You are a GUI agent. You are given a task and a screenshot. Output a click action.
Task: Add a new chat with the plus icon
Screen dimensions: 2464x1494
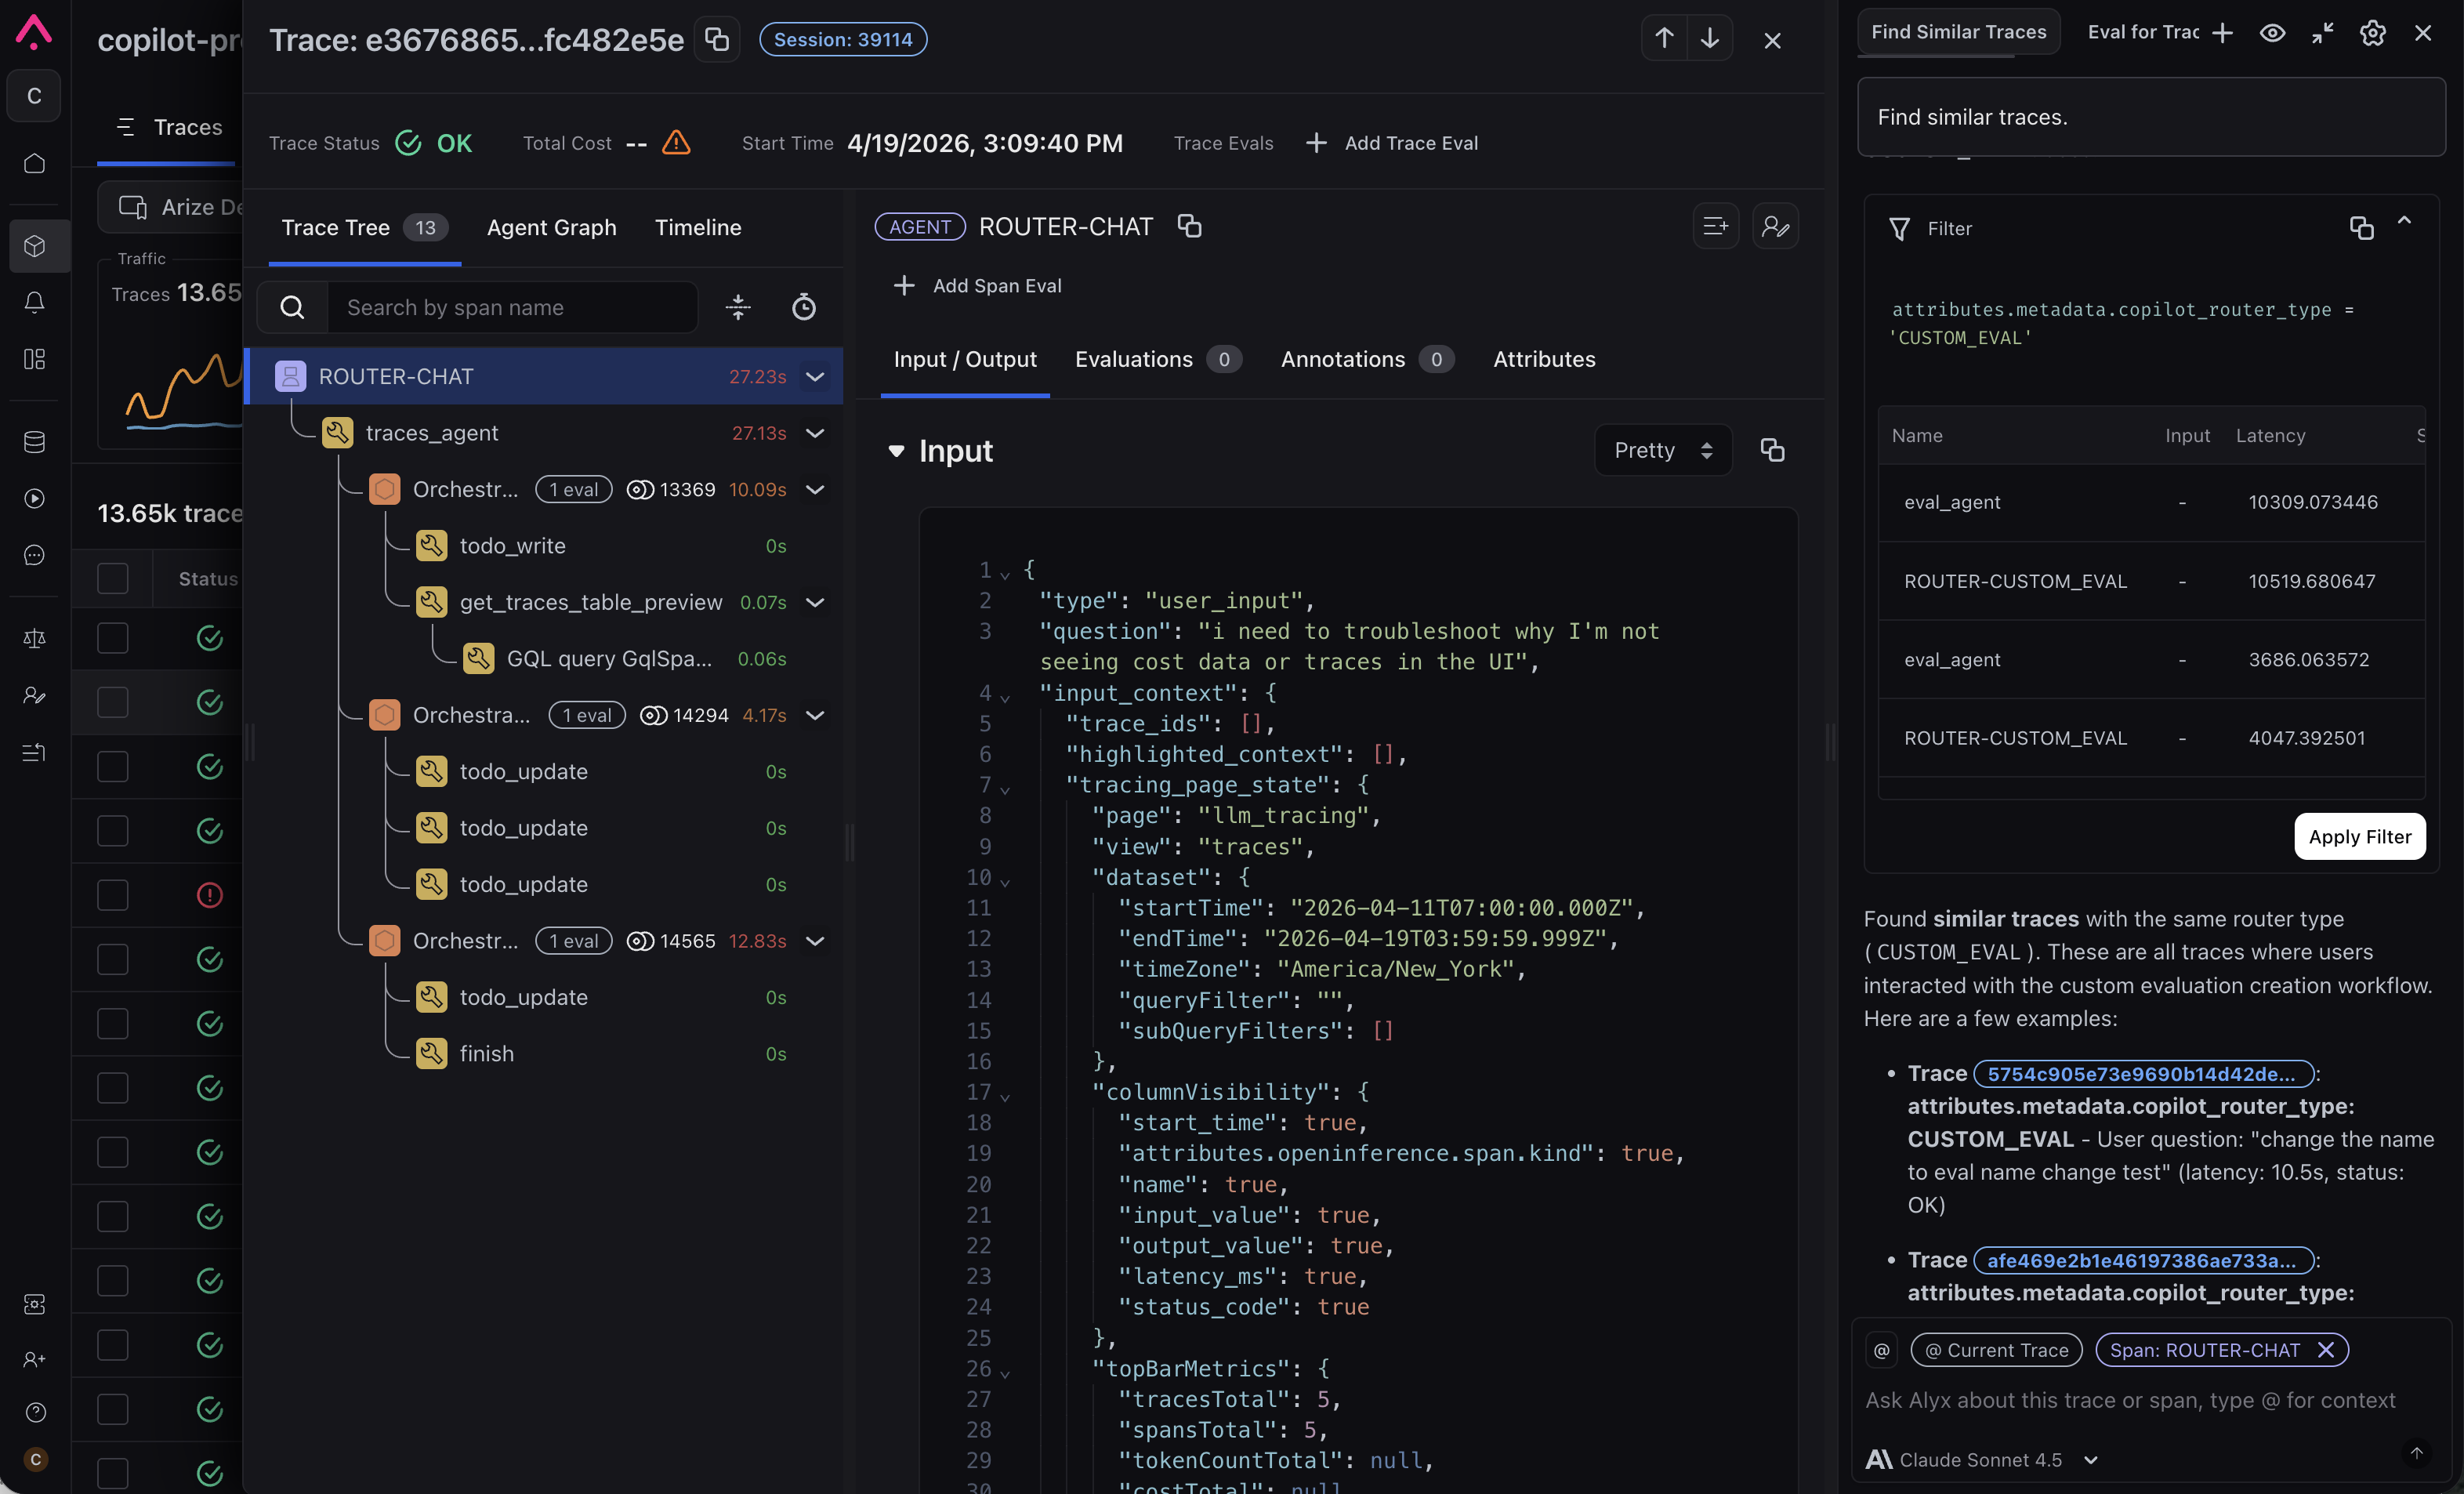[2222, 33]
